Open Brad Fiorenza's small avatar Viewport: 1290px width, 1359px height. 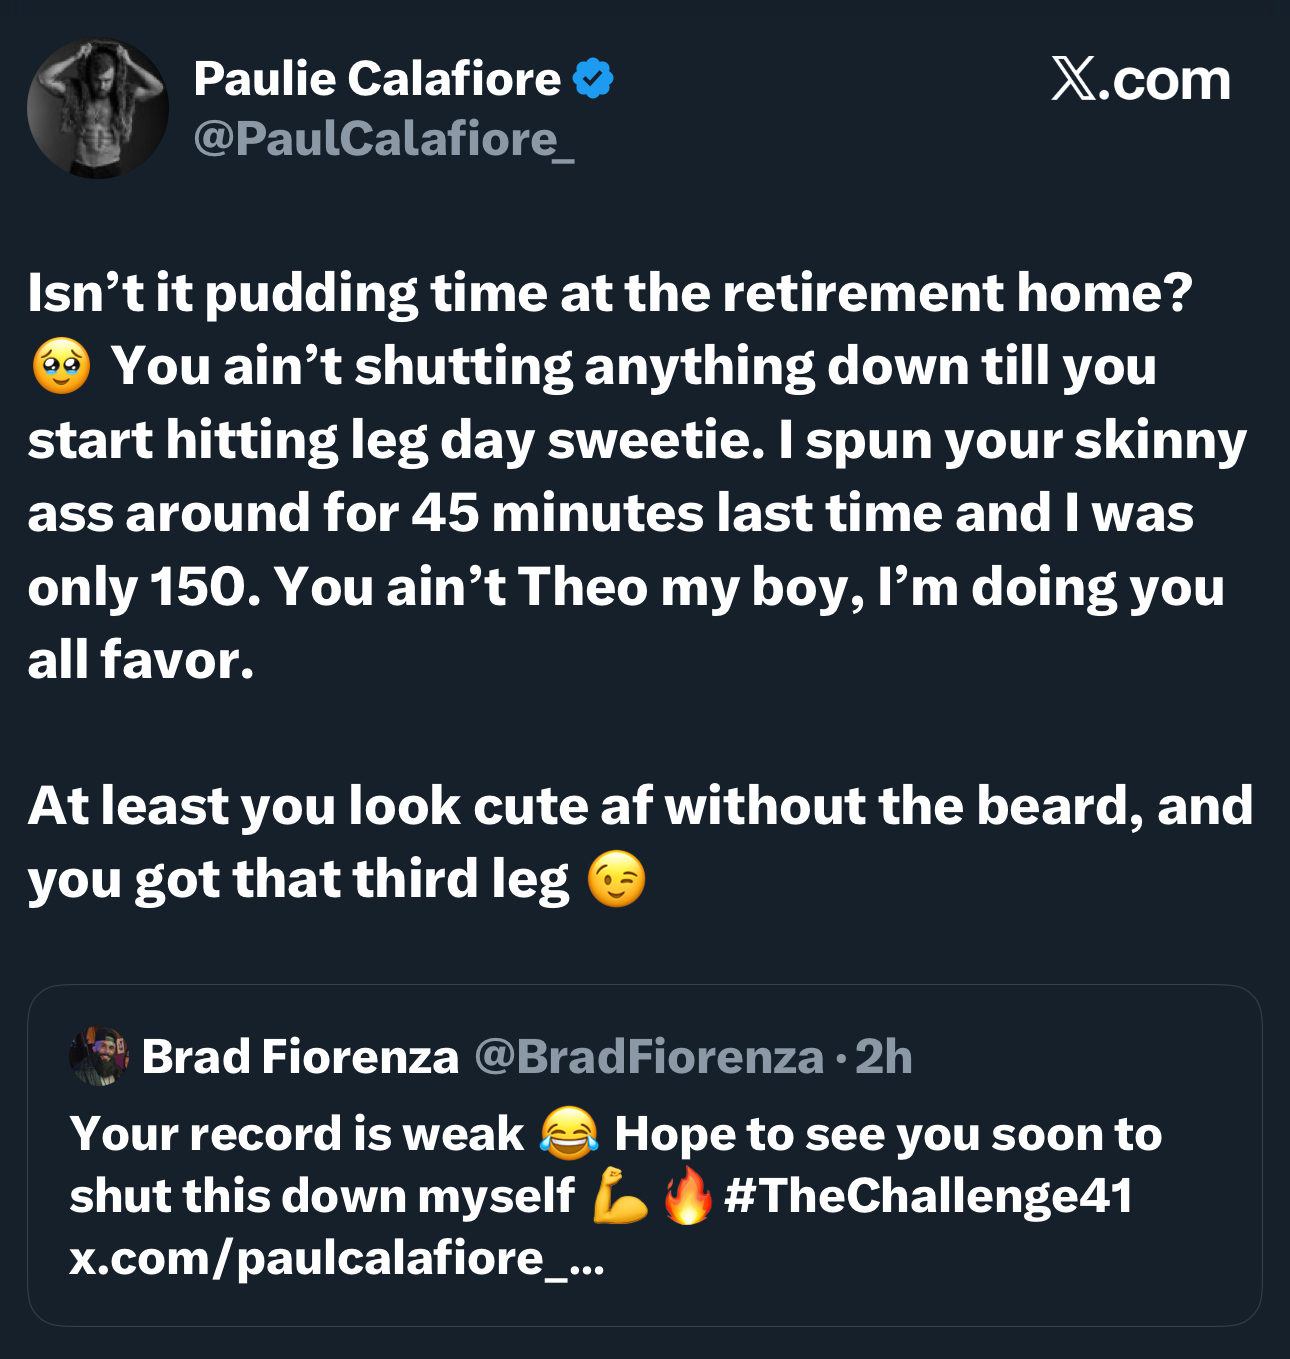[x=99, y=1055]
